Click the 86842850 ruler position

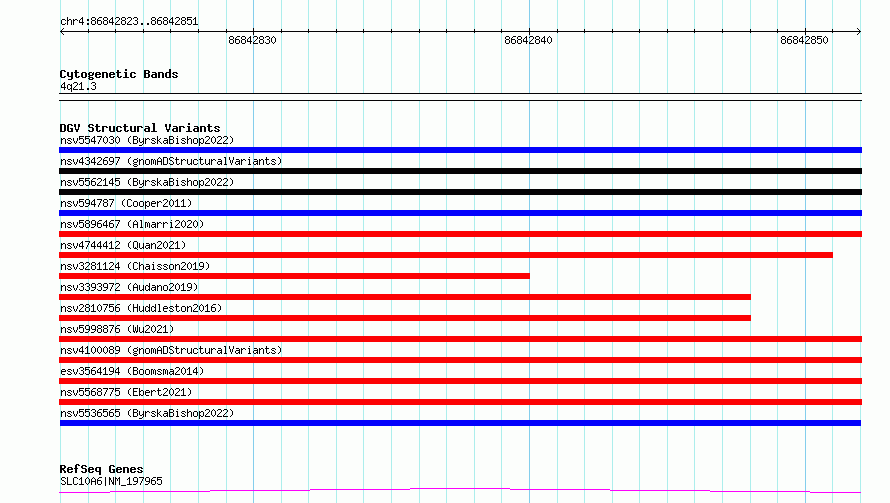(804, 40)
